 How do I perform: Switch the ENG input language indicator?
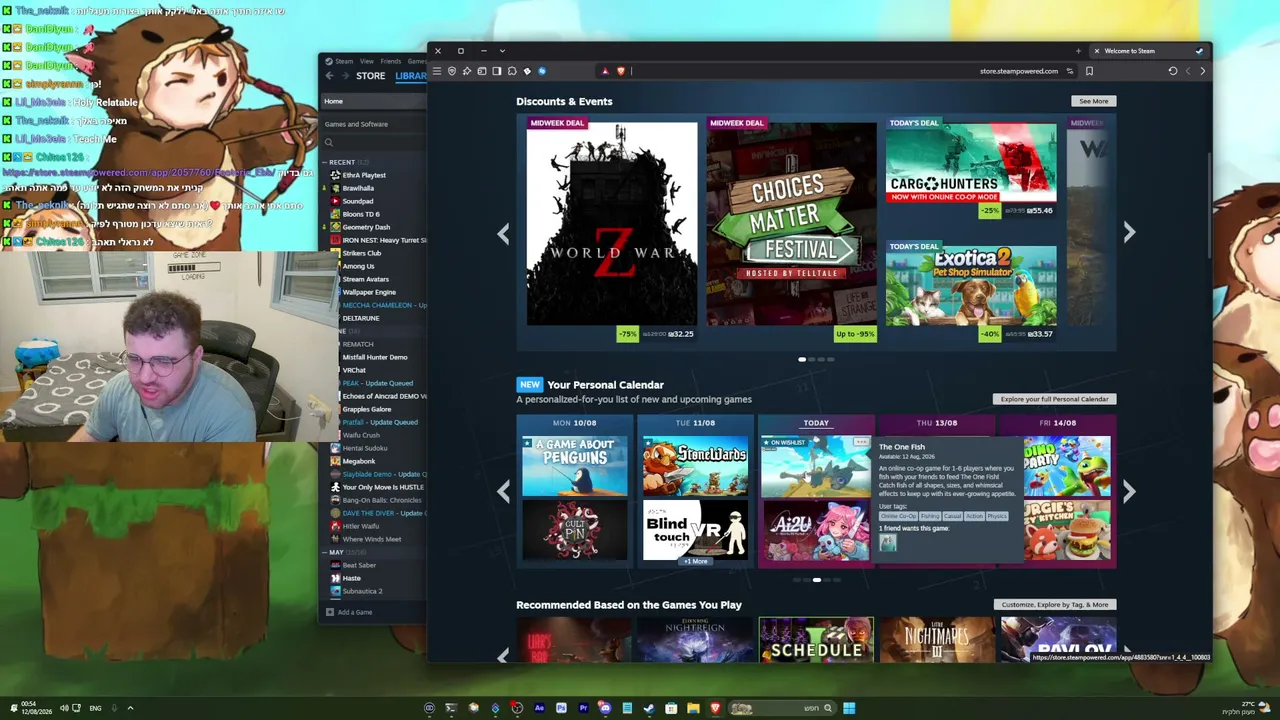click(95, 708)
